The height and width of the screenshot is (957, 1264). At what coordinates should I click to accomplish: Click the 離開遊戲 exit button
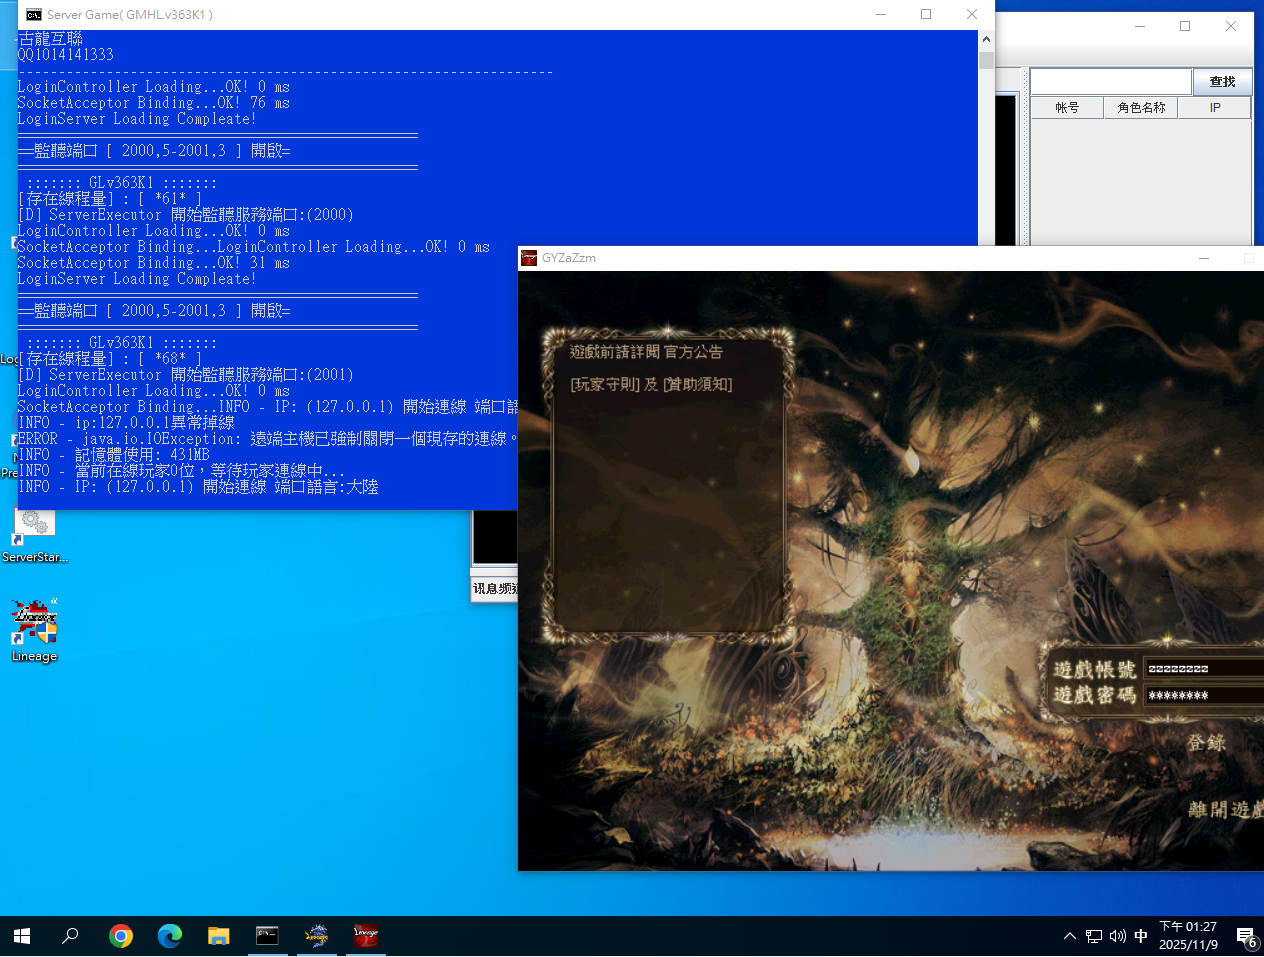[1226, 809]
